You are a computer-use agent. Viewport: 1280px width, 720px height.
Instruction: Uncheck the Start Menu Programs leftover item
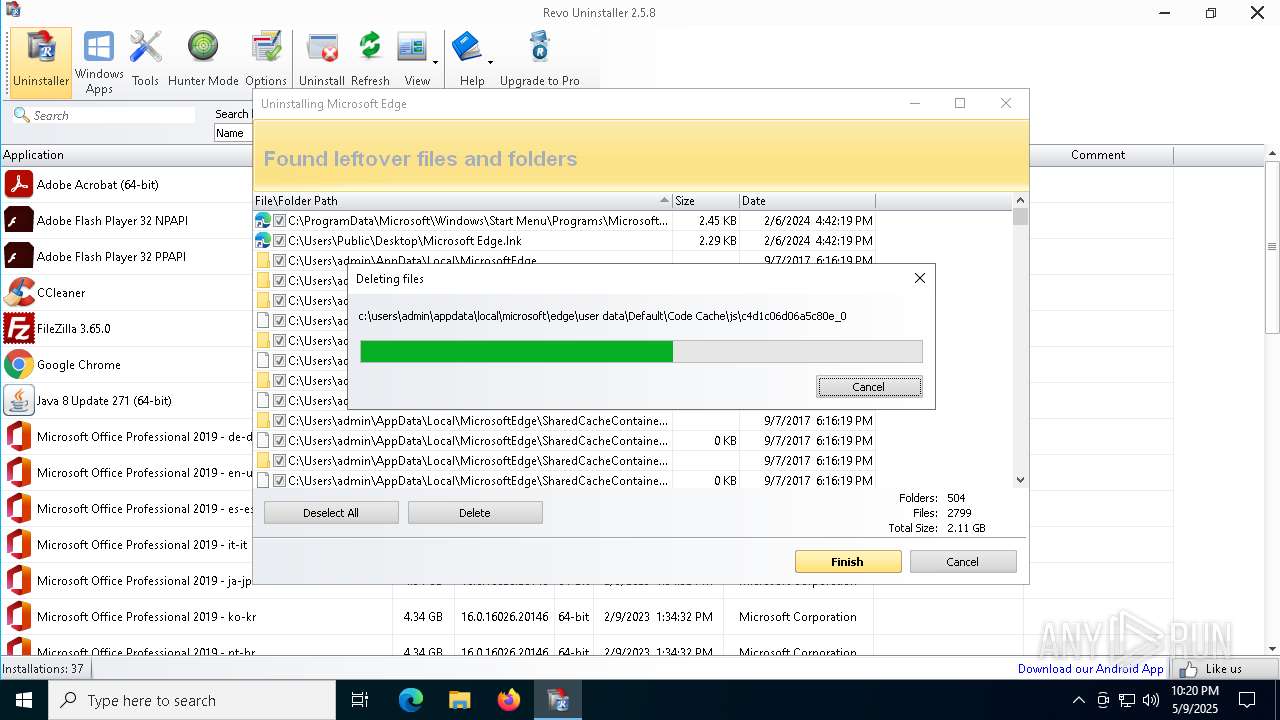(x=280, y=221)
